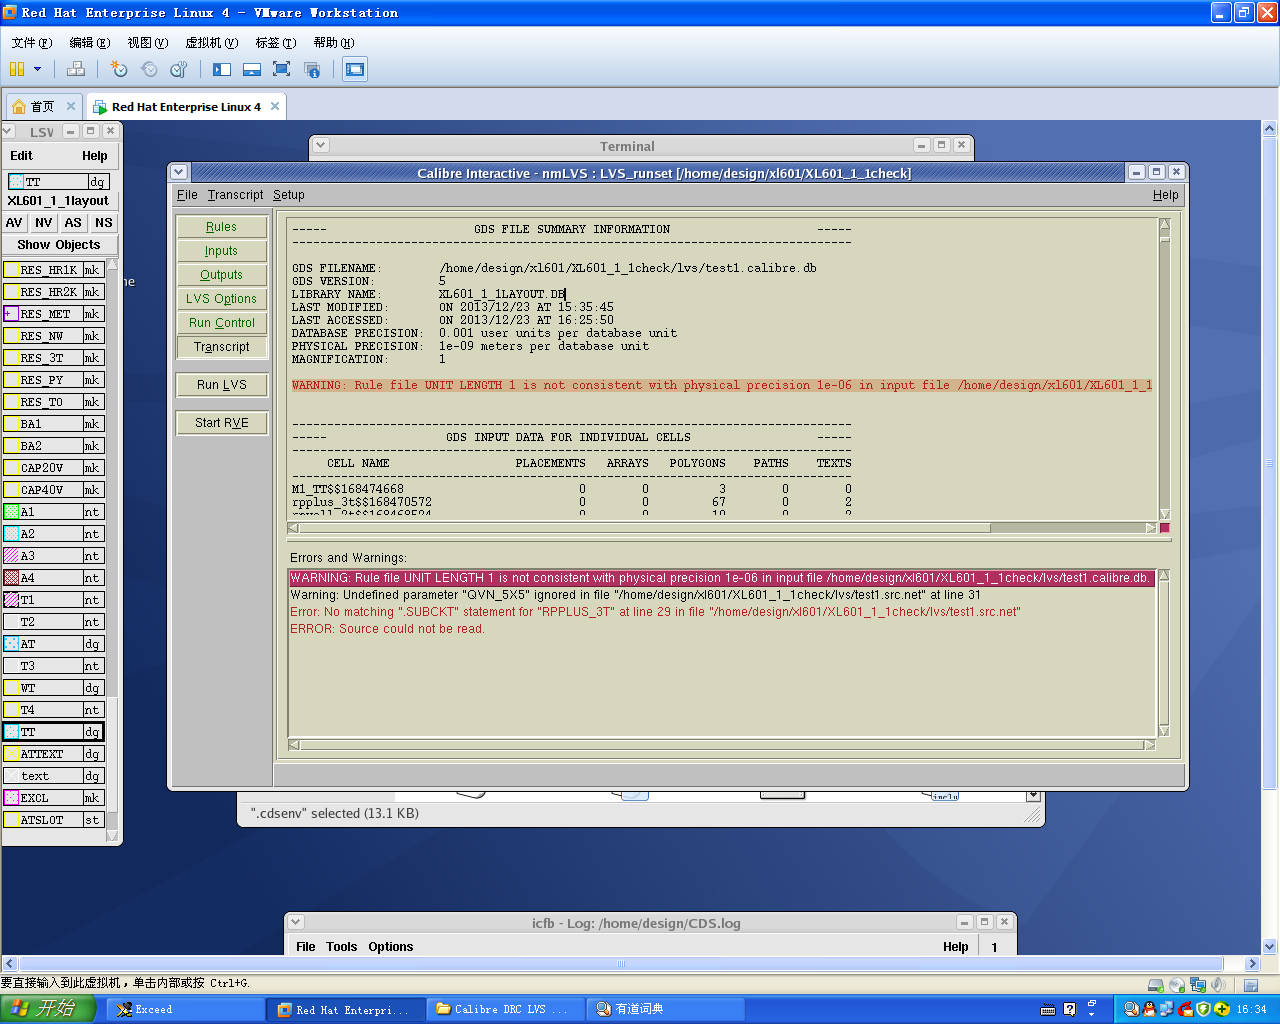The image size is (1280, 1024).
Task: Click the VMware hard disk status icon
Action: (x=1156, y=985)
